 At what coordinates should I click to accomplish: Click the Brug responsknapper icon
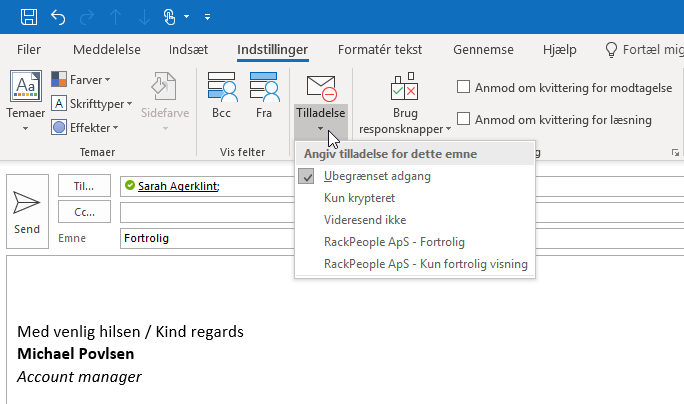(405, 88)
